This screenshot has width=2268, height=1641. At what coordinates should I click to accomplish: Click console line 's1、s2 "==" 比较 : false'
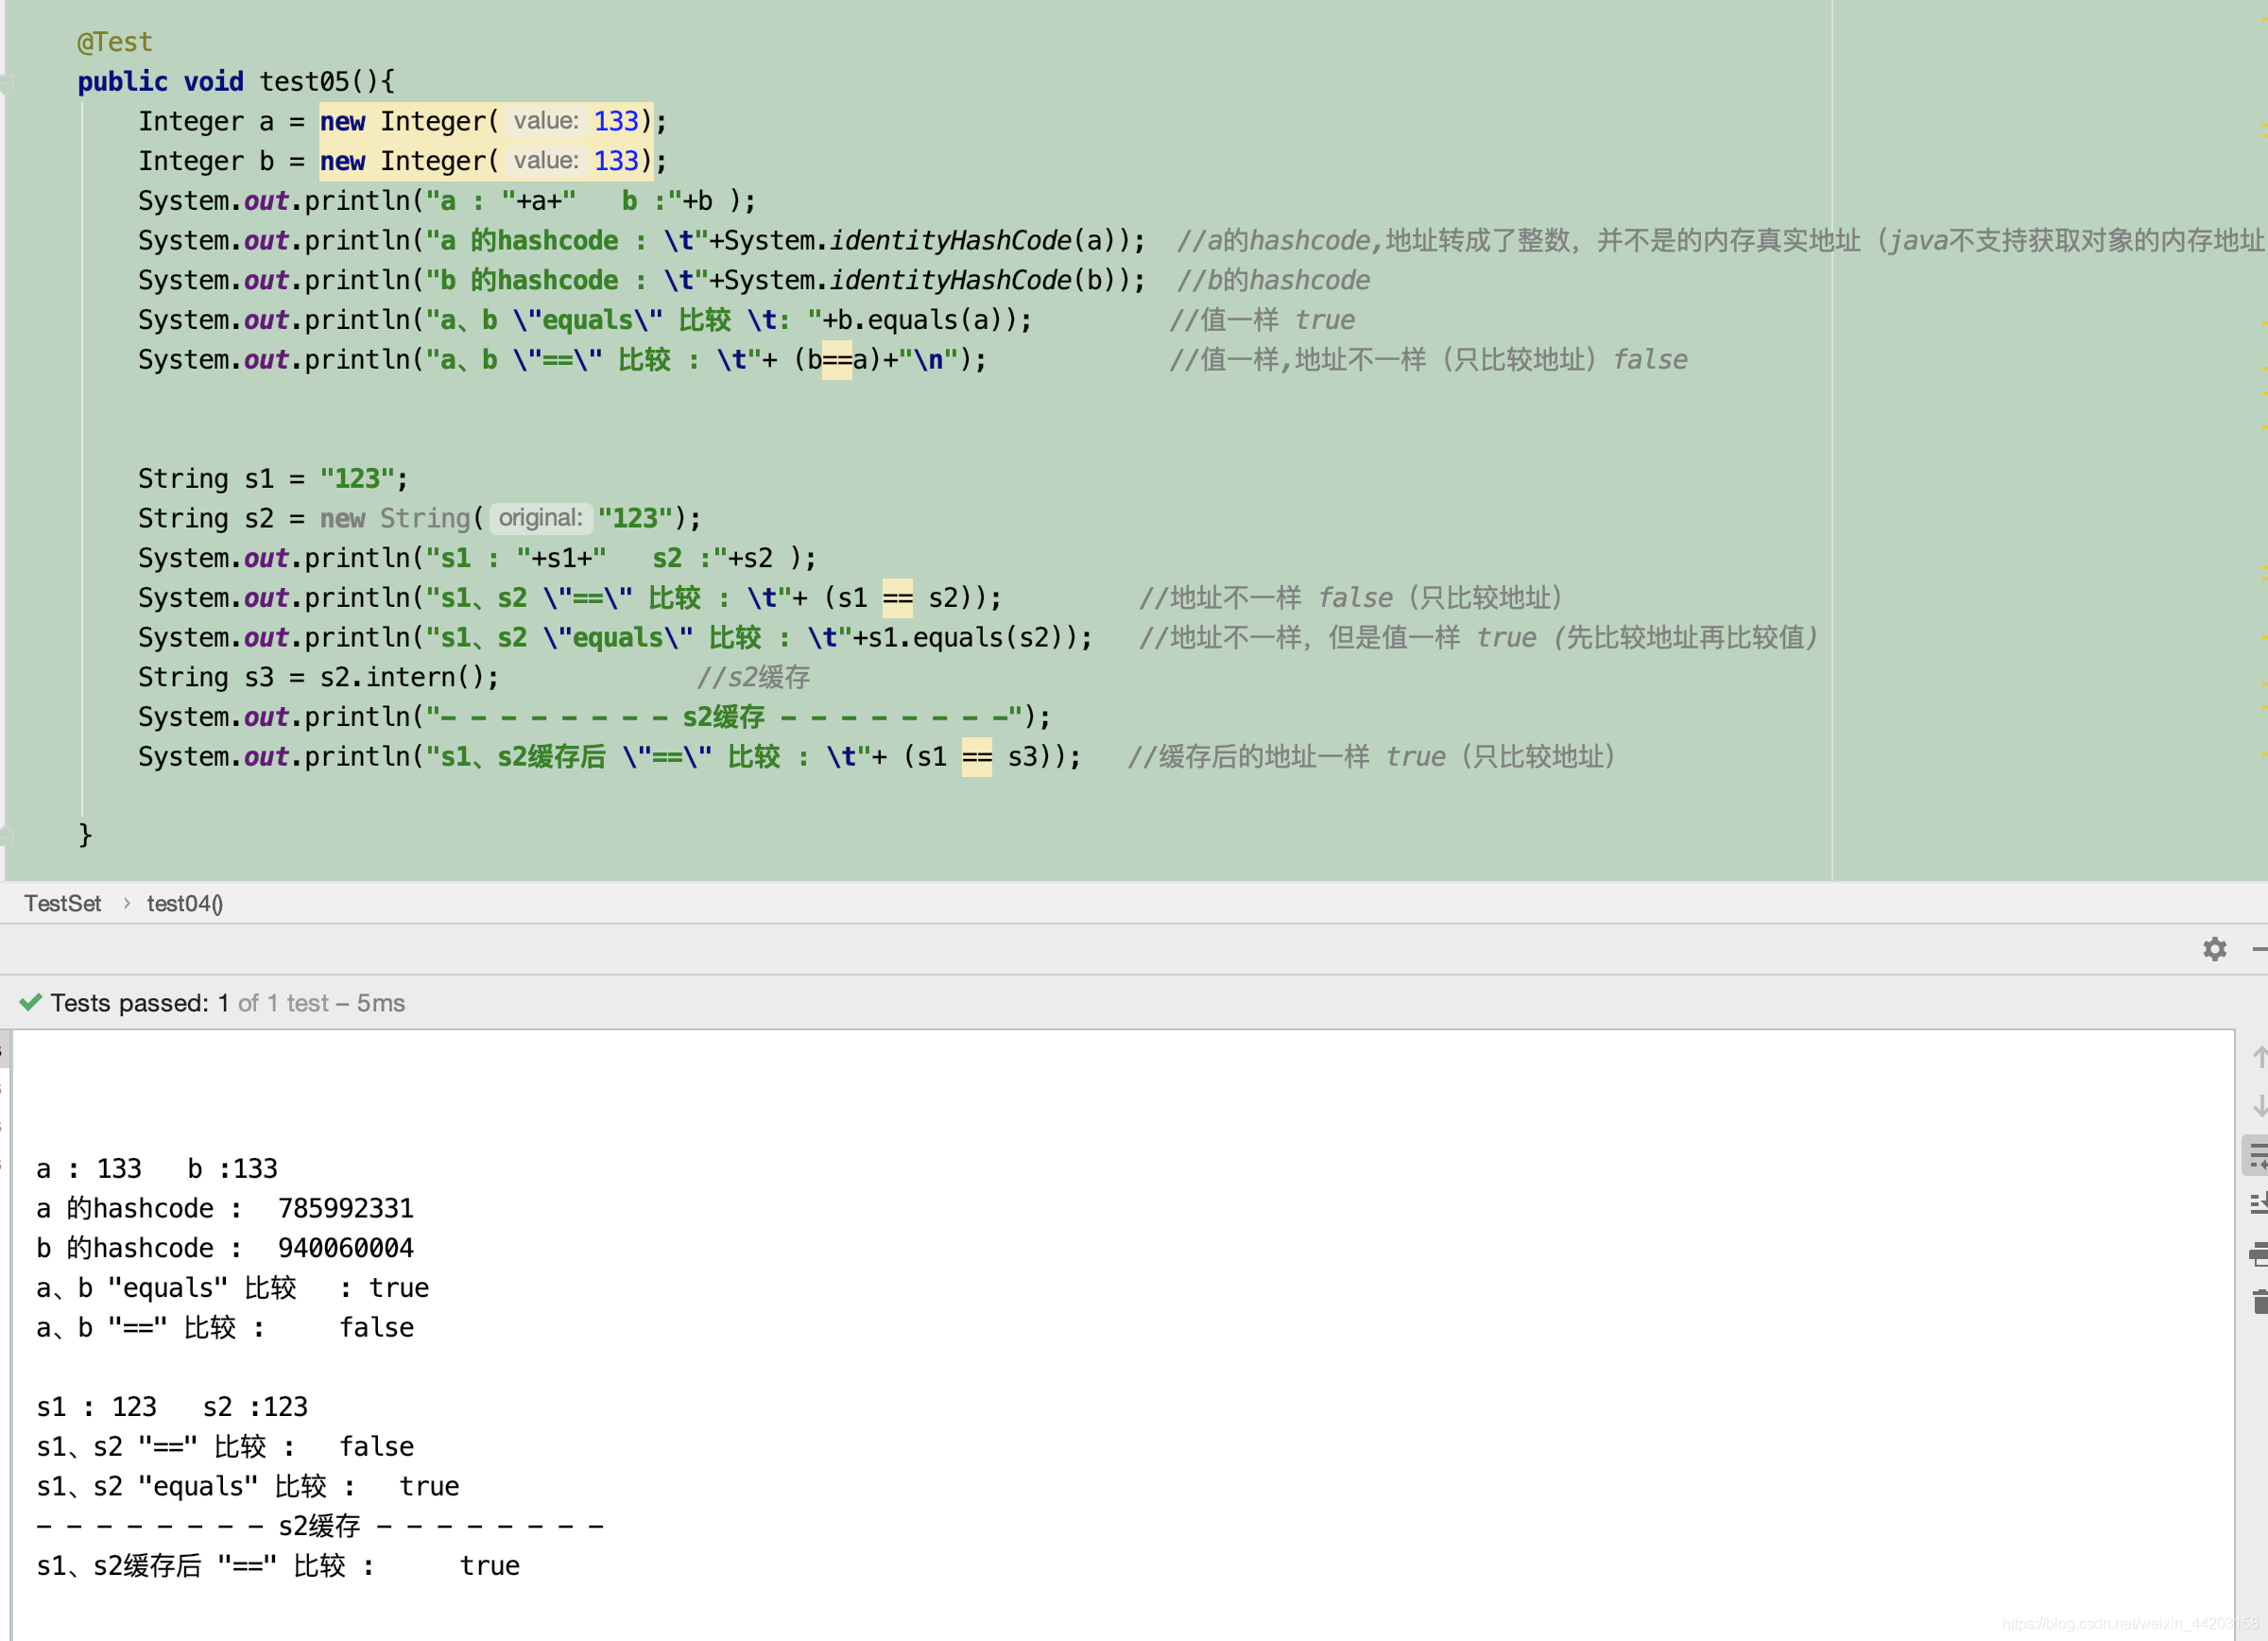(x=225, y=1447)
